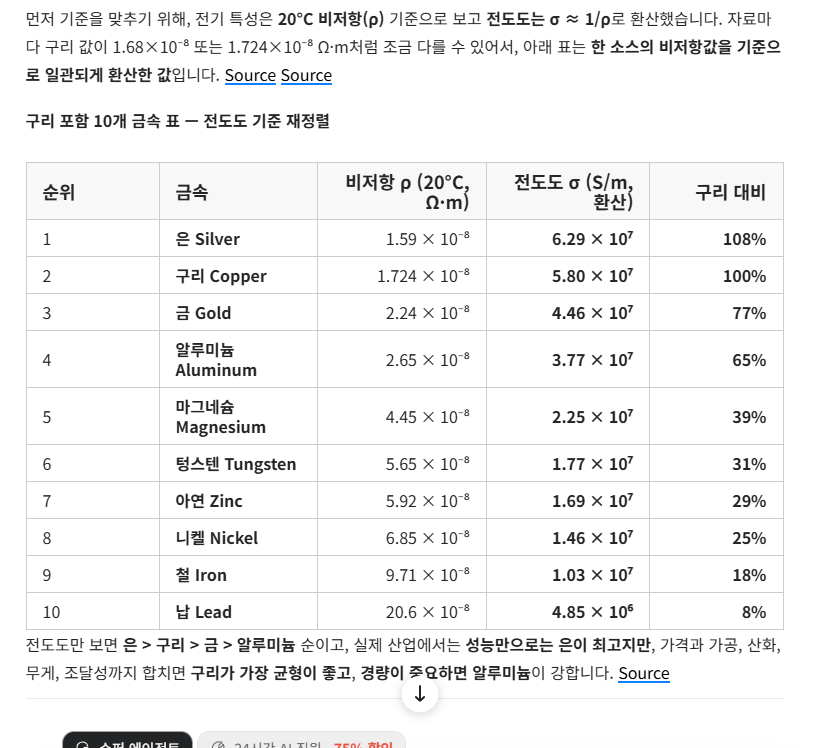Open the second Source link in top paragraph
This screenshot has width=837, height=748.
(x=306, y=76)
